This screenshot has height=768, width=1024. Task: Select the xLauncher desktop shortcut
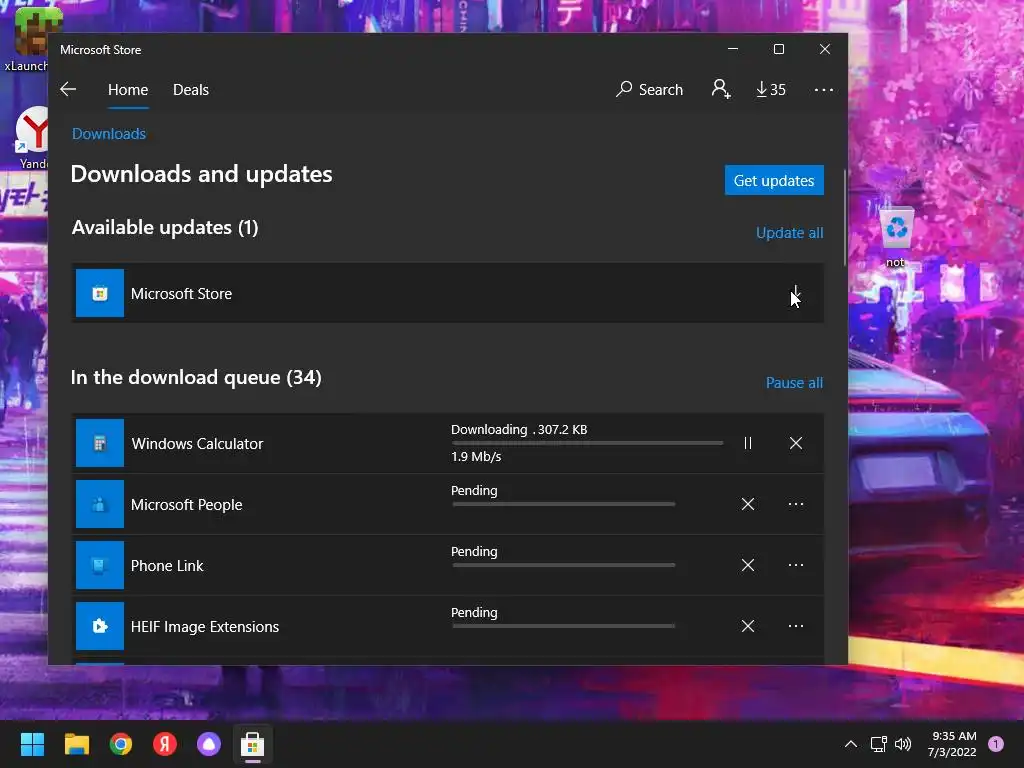point(27,39)
